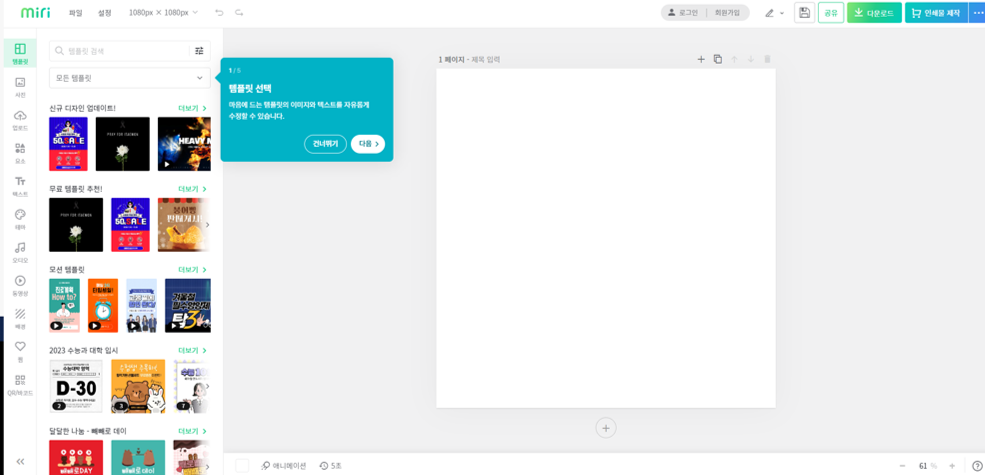
Task: Click the circular add-page button below canvas
Action: (x=606, y=428)
